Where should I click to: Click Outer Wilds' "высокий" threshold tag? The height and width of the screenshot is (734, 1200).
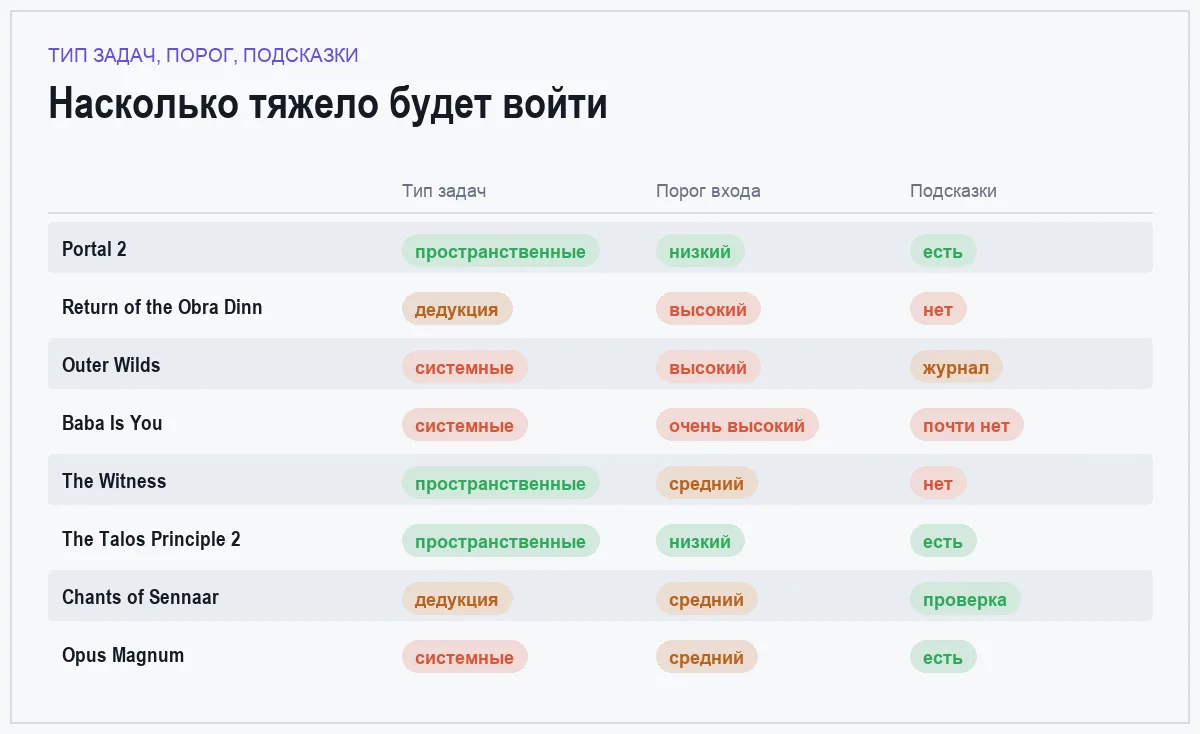click(708, 367)
